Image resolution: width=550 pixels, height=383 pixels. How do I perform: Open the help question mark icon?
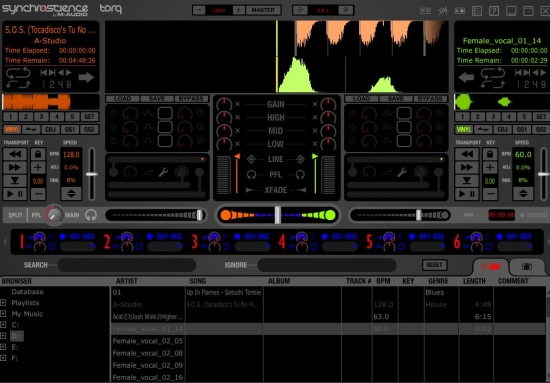[494, 11]
